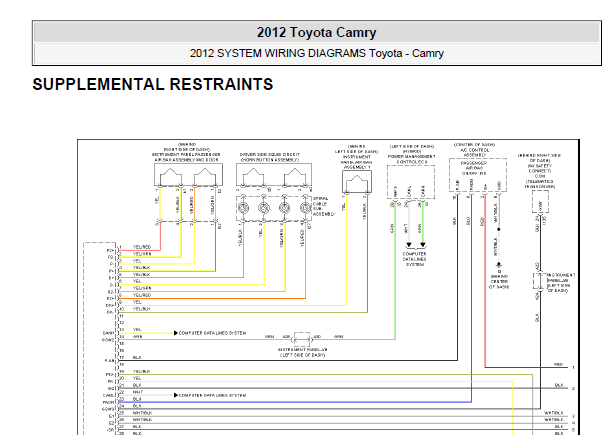Click the 'RED' label beside output wire 1
This screenshot has width=602, height=435.
[559, 364]
